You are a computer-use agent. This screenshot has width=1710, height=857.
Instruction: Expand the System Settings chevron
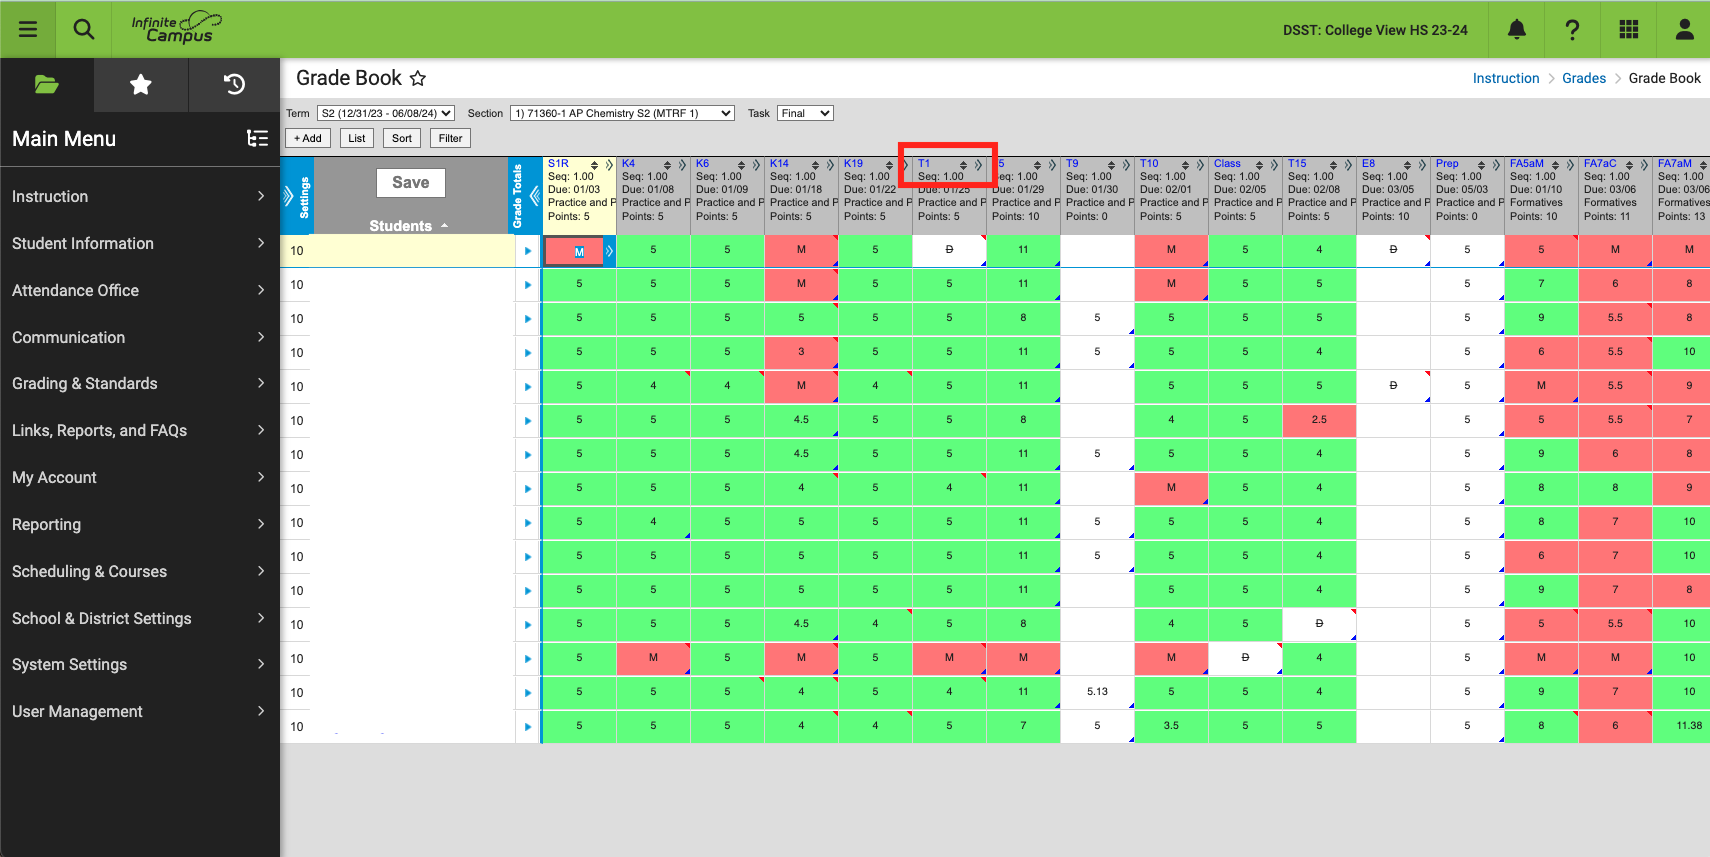click(x=261, y=664)
